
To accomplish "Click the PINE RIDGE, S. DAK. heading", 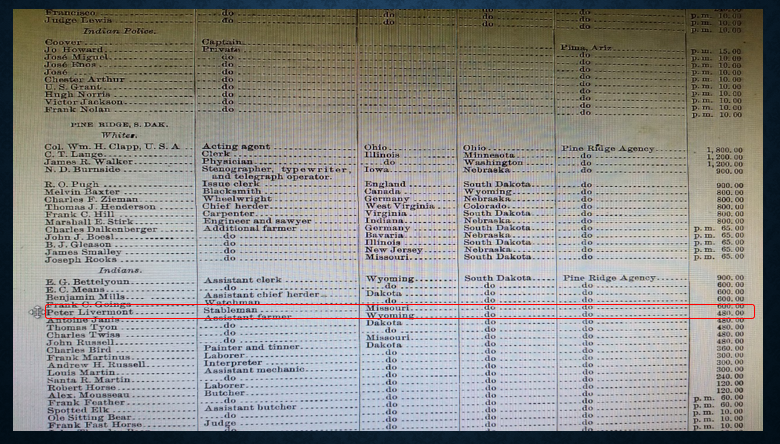I will pos(119,125).
